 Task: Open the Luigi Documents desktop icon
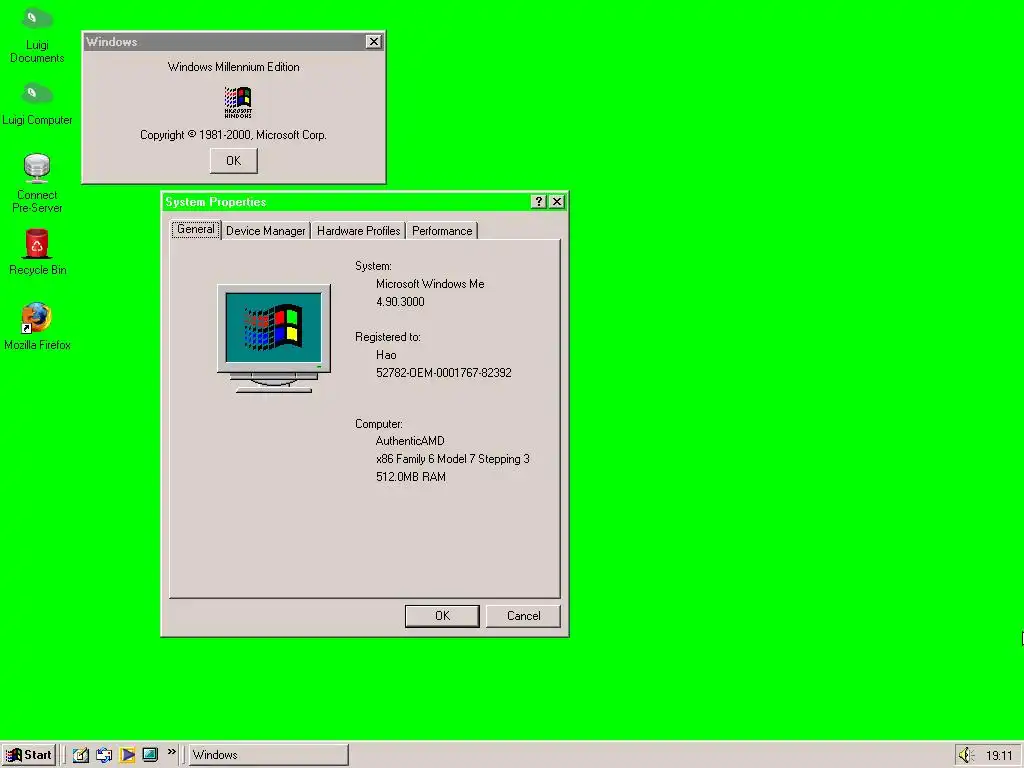37,35
